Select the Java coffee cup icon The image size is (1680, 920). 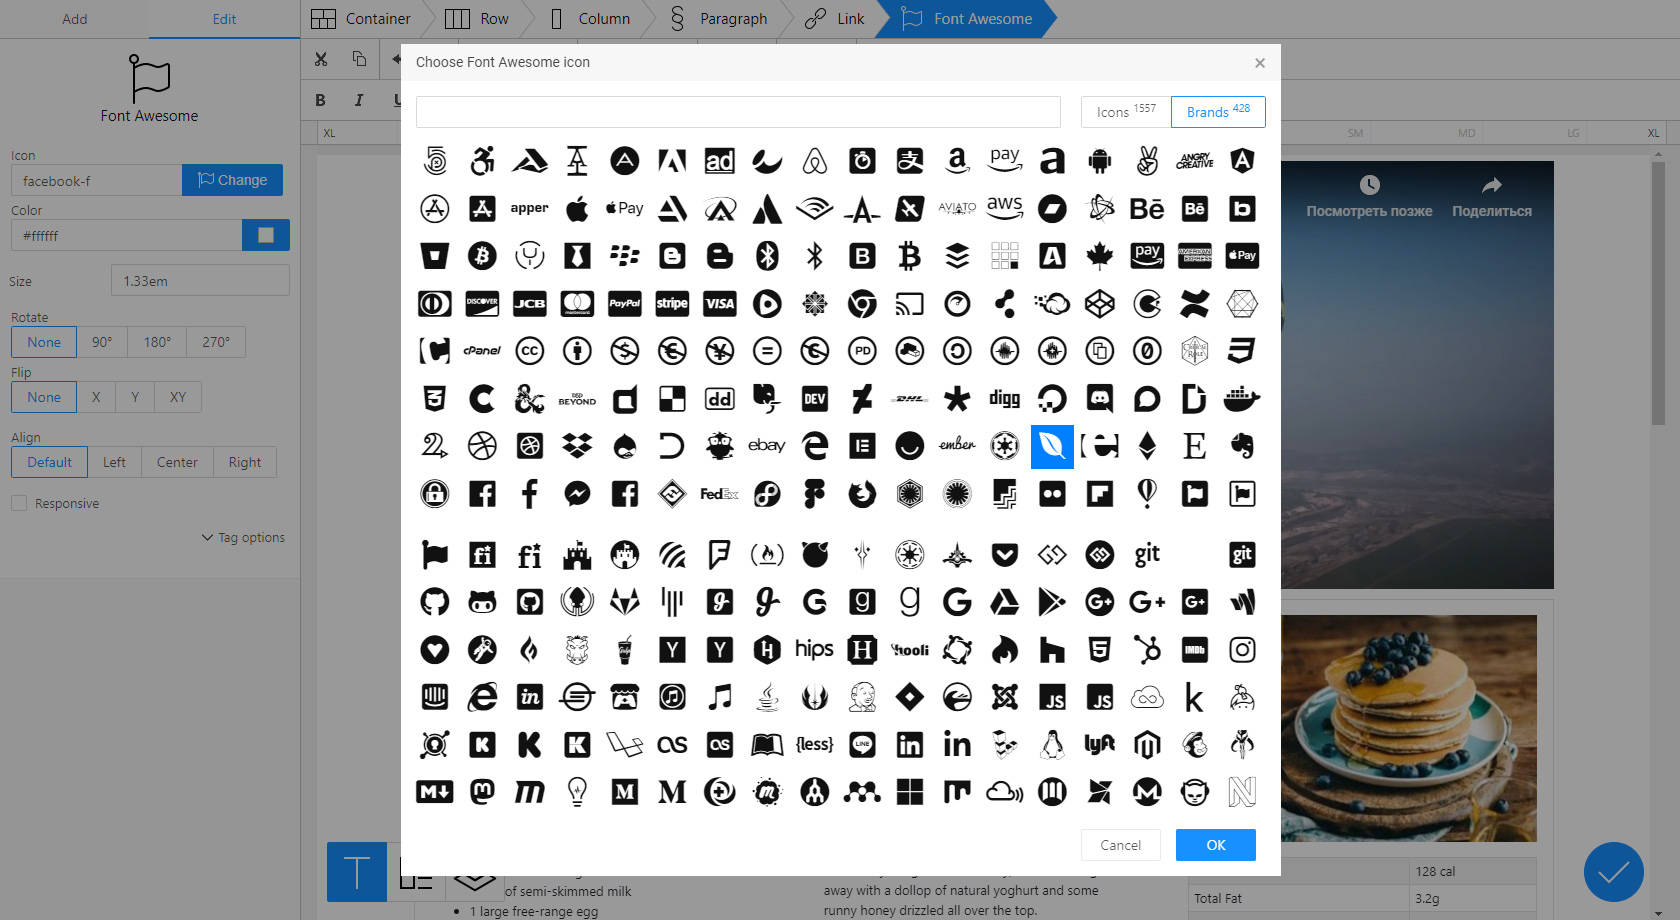coord(767,697)
